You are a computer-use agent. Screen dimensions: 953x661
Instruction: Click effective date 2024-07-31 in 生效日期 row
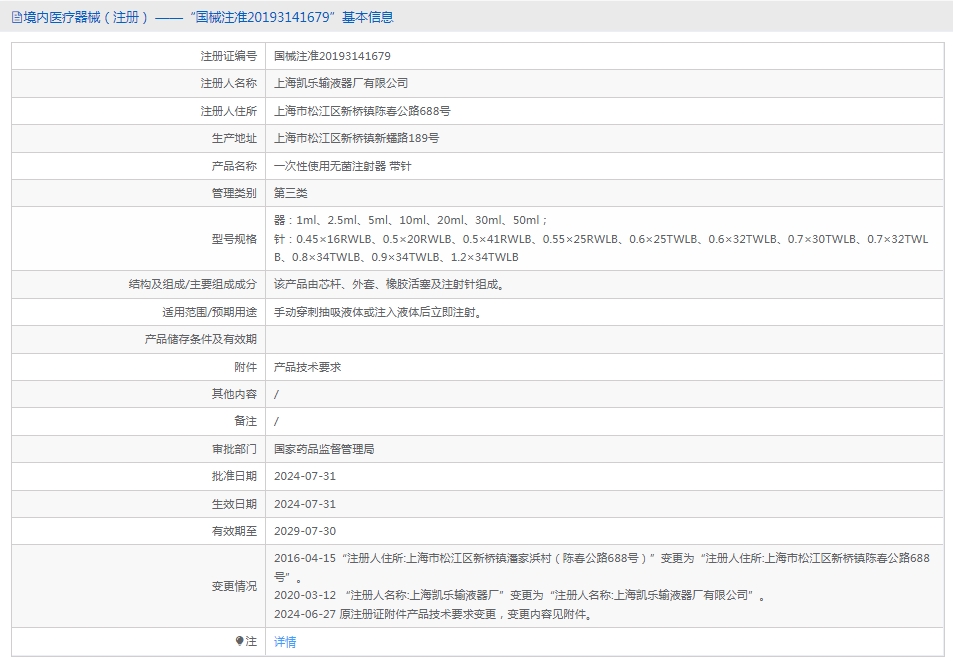(x=304, y=504)
